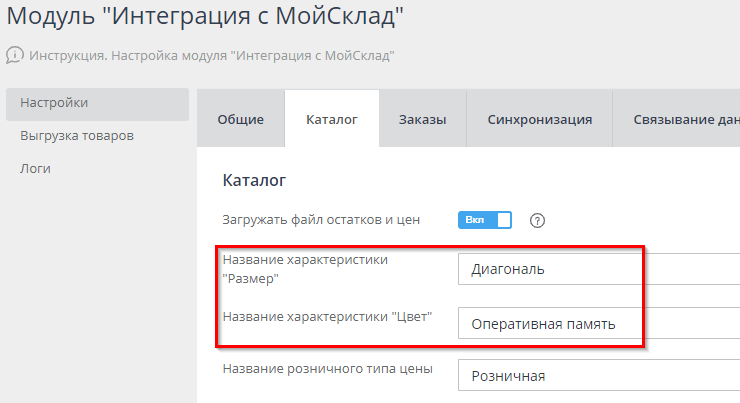This screenshot has width=740, height=403.
Task: Select the "Каталог" tab
Action: point(331,120)
